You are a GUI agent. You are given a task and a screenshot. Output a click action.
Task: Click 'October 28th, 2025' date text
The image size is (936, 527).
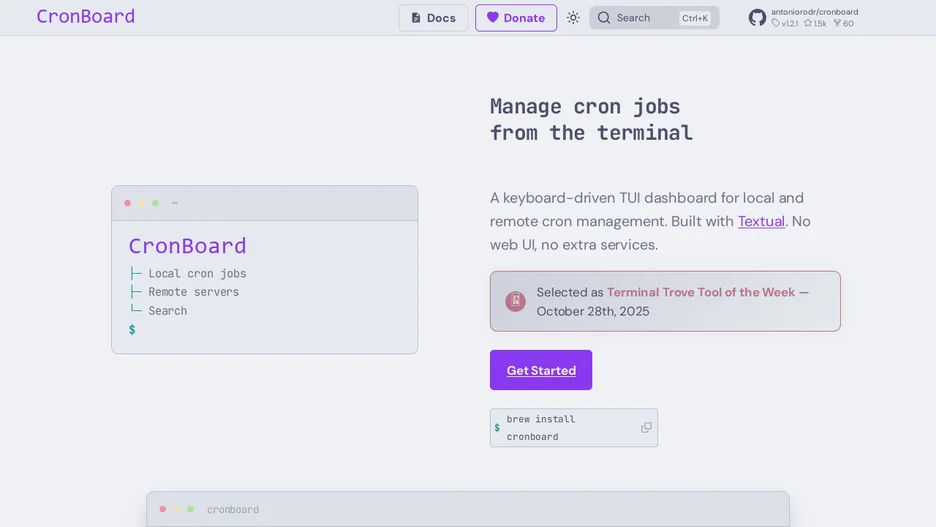coord(593,312)
